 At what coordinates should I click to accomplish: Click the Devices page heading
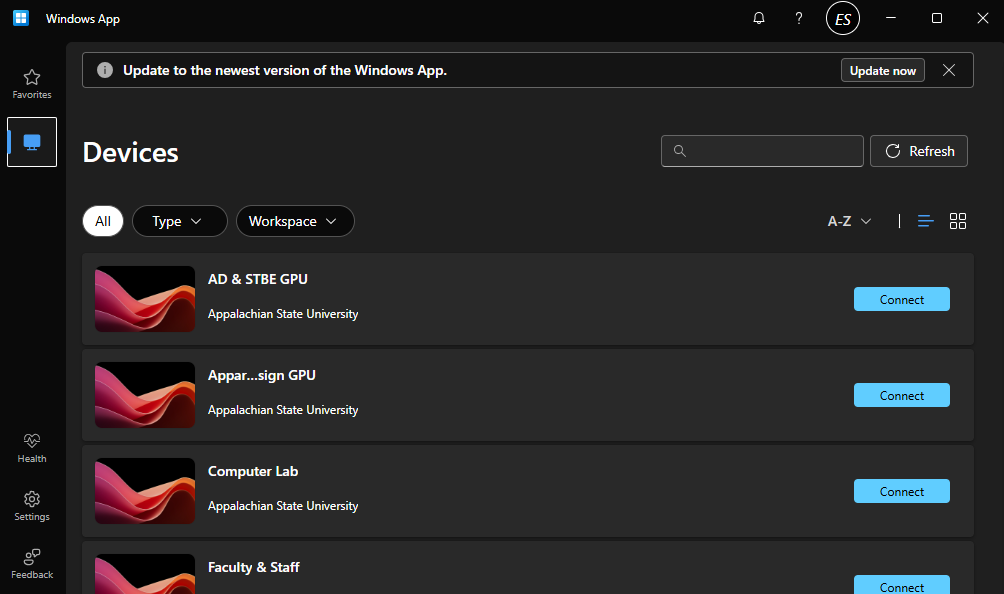tap(131, 152)
